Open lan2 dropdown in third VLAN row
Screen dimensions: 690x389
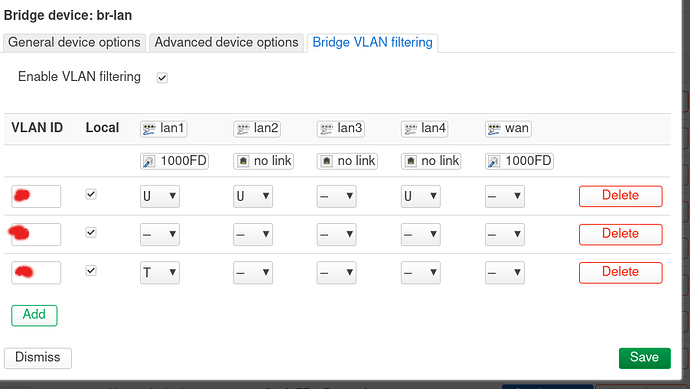click(253, 273)
